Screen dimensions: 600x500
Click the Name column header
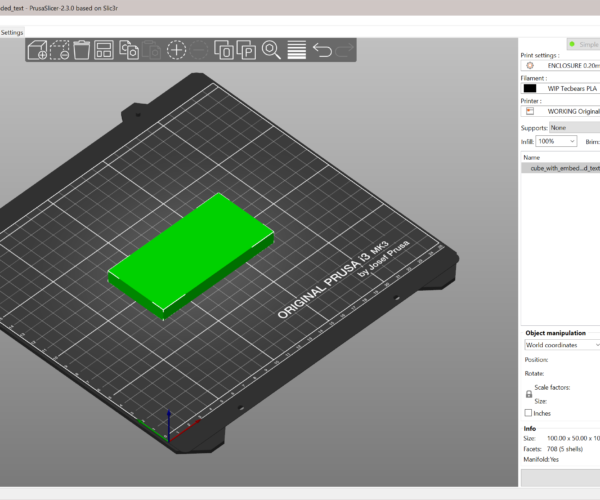click(532, 158)
